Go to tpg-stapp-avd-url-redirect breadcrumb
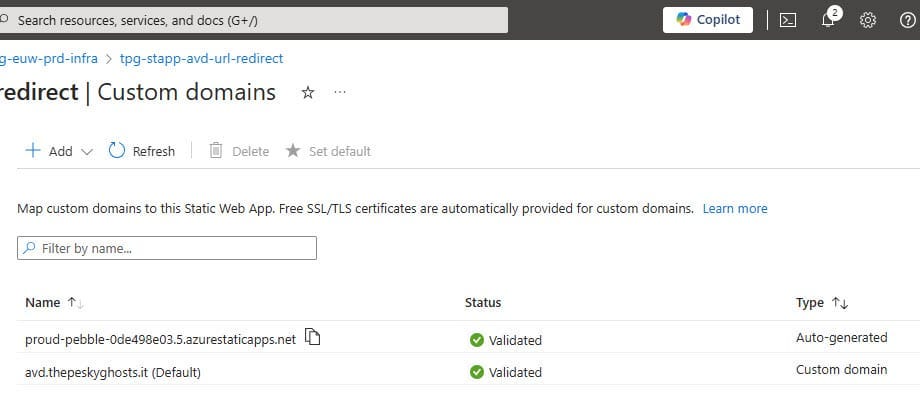Viewport: 920px width, 414px height. point(201,59)
